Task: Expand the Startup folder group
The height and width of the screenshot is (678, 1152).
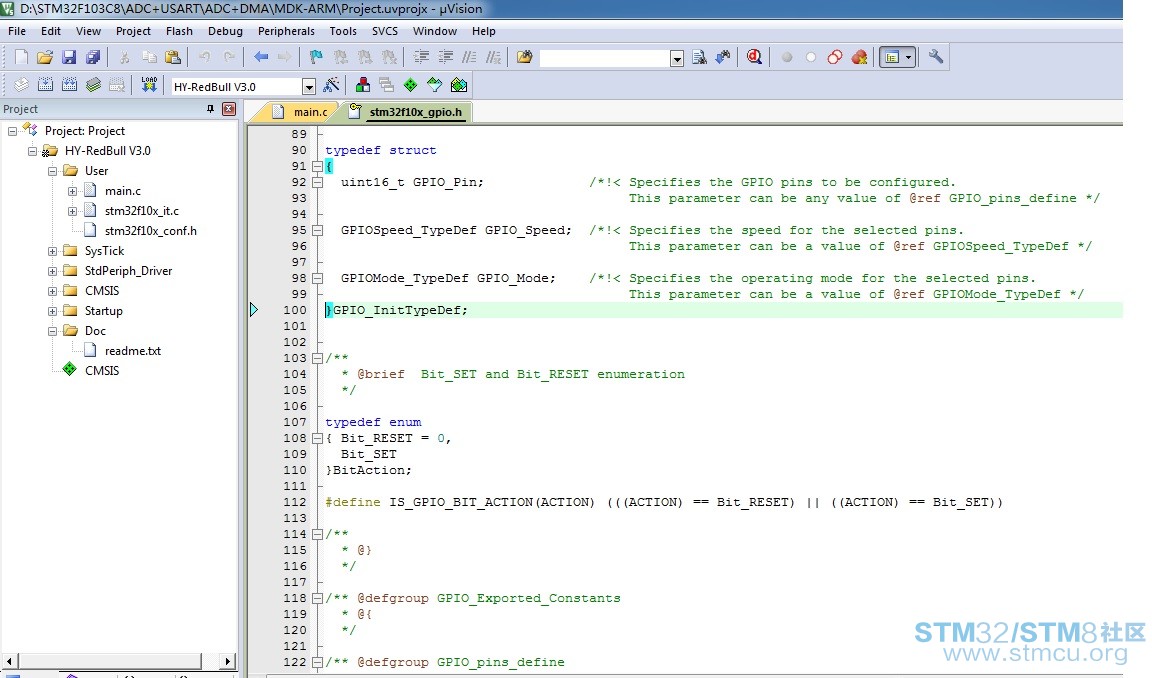Action: tap(52, 311)
